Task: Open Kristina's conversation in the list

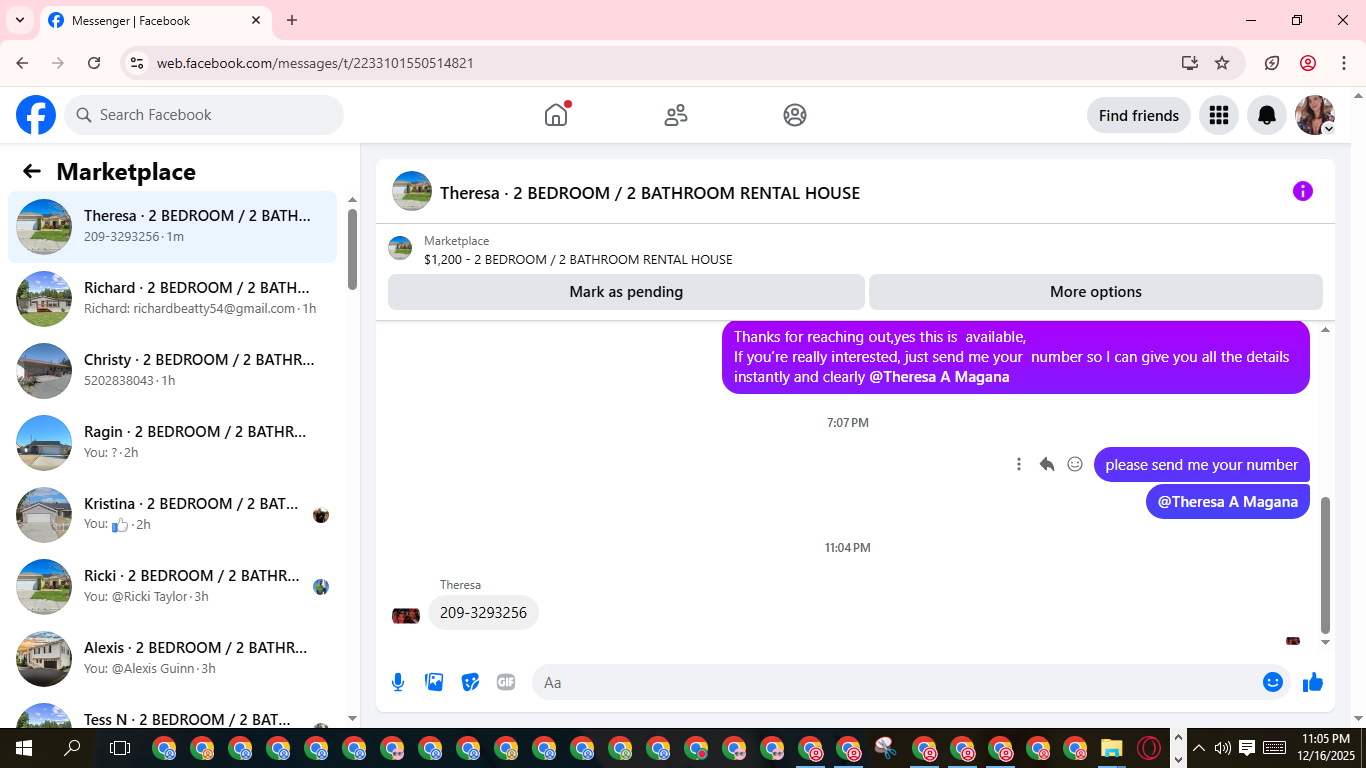Action: [173, 515]
